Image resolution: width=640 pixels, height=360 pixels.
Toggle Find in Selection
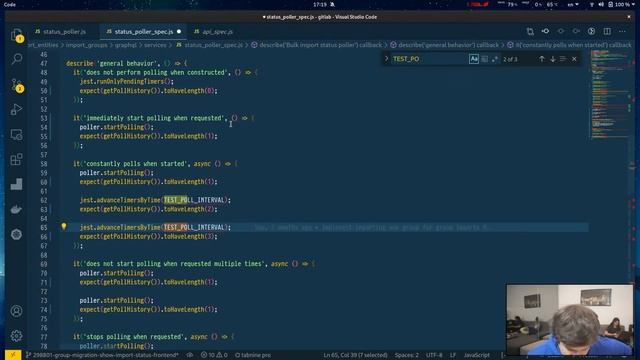point(563,59)
